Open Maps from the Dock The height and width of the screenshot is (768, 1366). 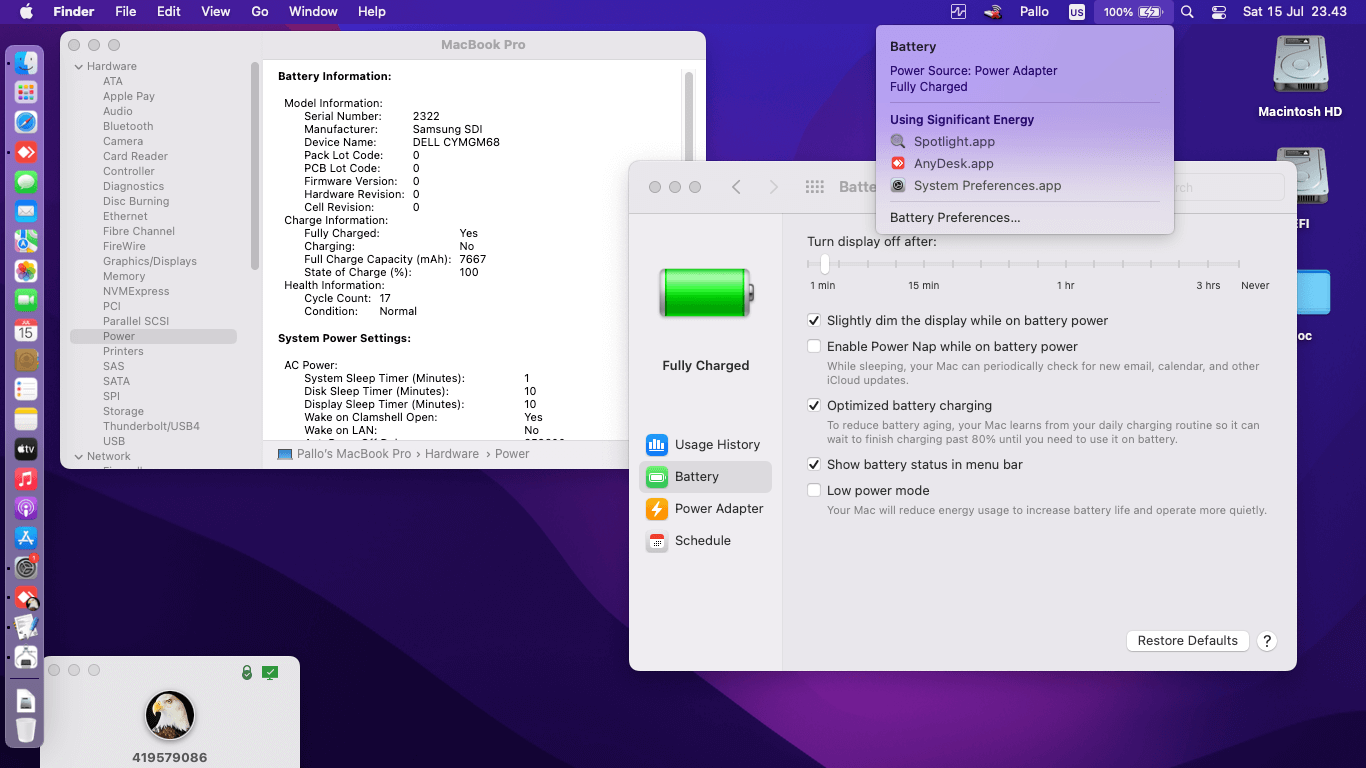26,241
